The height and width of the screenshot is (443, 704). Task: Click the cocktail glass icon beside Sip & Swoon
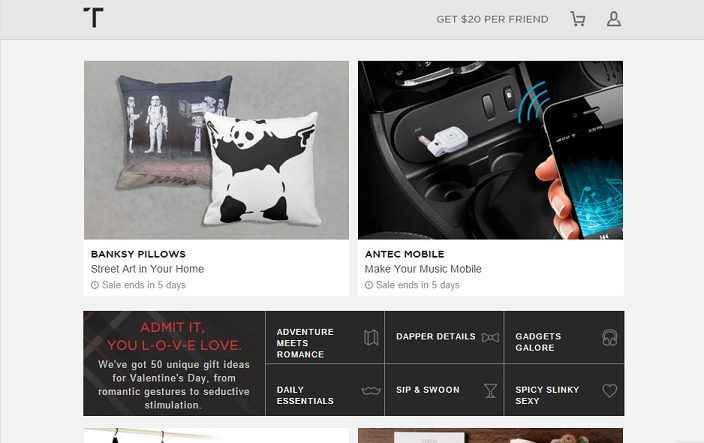click(x=490, y=391)
